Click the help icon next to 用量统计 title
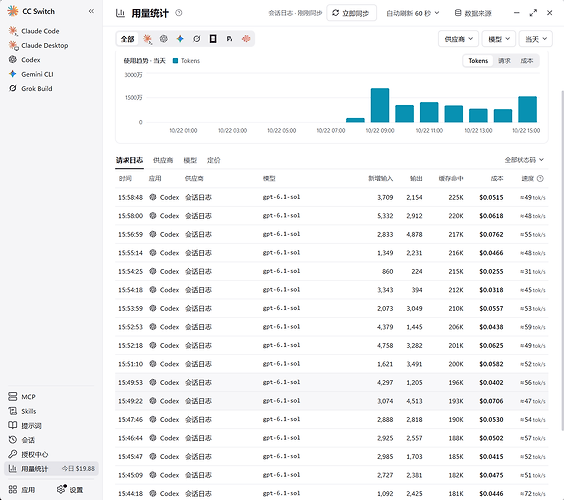Screen dimensions: 564x500 [179, 13]
